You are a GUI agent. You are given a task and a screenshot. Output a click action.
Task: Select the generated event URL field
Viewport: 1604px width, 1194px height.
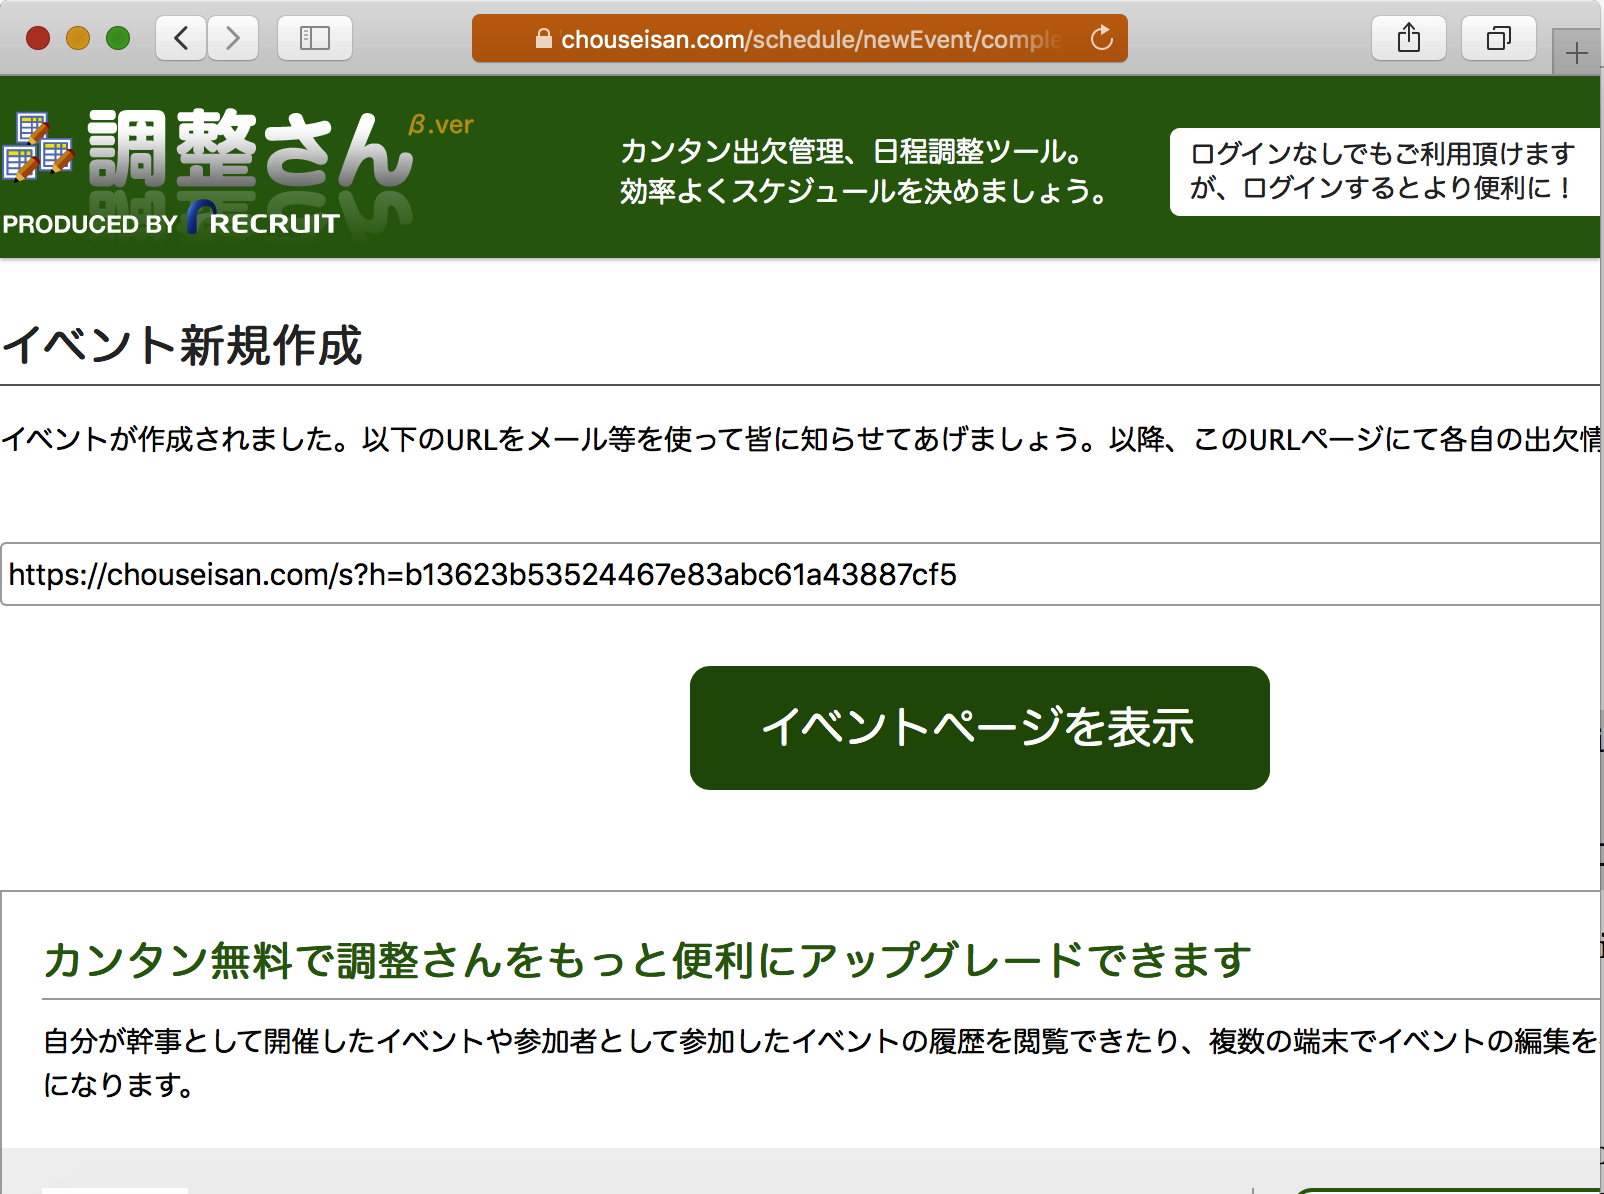tap(800, 574)
